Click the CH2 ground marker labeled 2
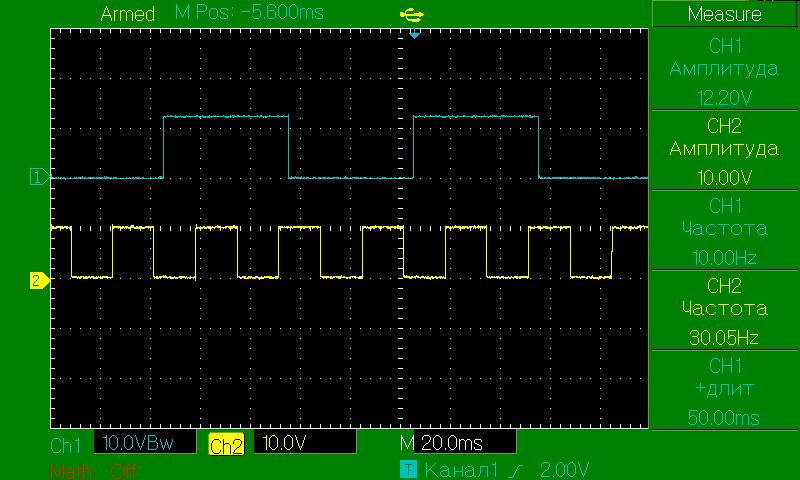Viewport: 800px width, 480px height. pos(39,281)
